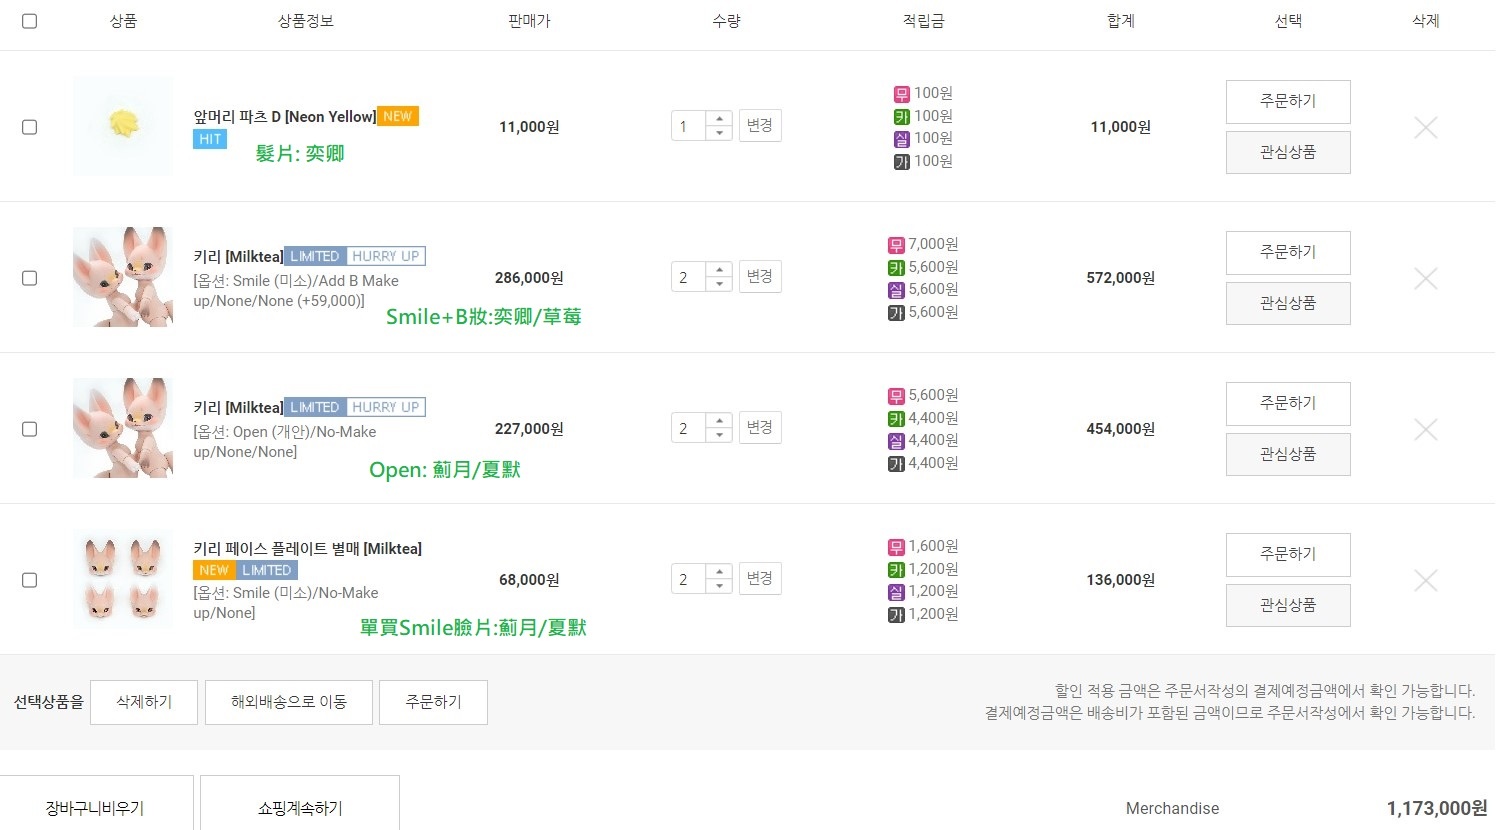1502x830 pixels.
Task: Click 삭제하기 for selected items
Action: (x=144, y=703)
